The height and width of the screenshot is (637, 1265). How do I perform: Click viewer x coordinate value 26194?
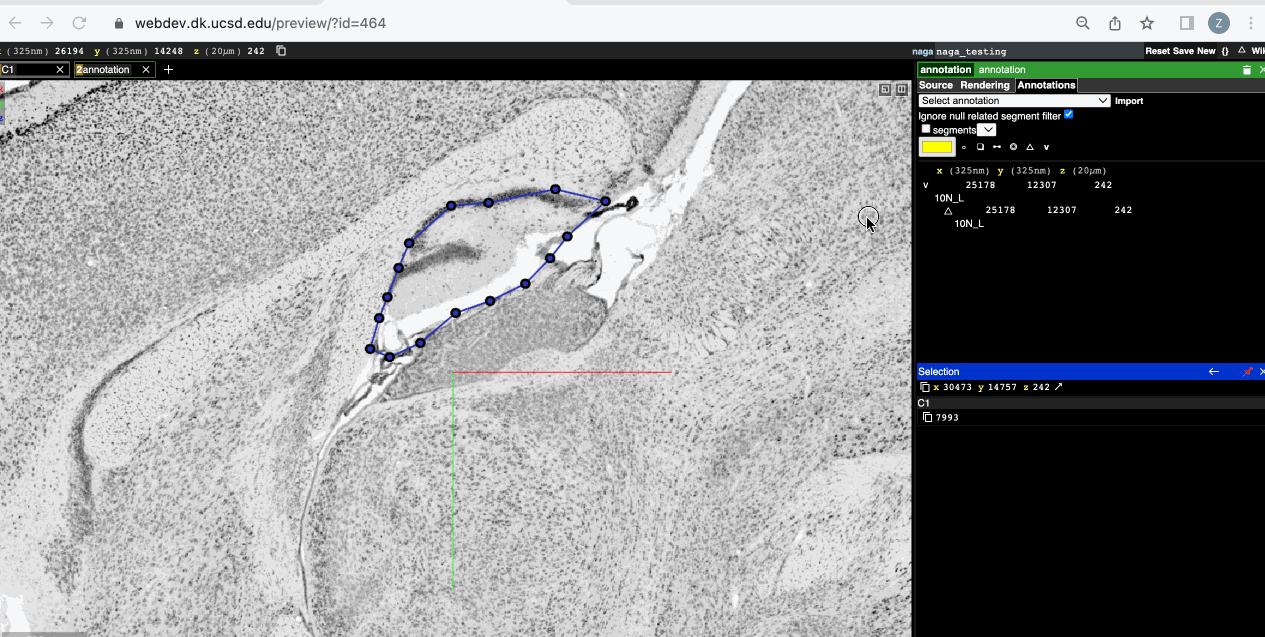[x=69, y=51]
